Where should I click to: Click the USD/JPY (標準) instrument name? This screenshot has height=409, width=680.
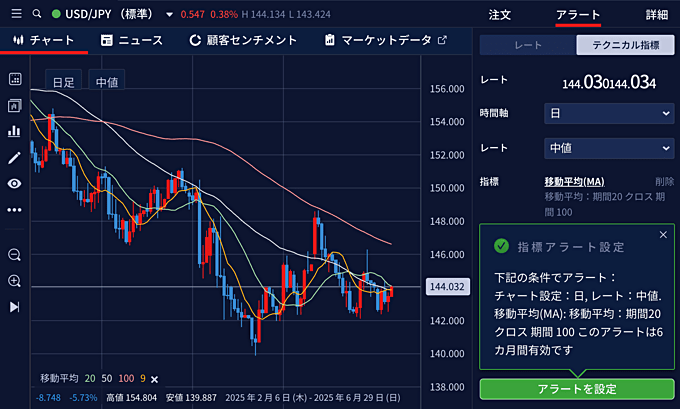109,14
